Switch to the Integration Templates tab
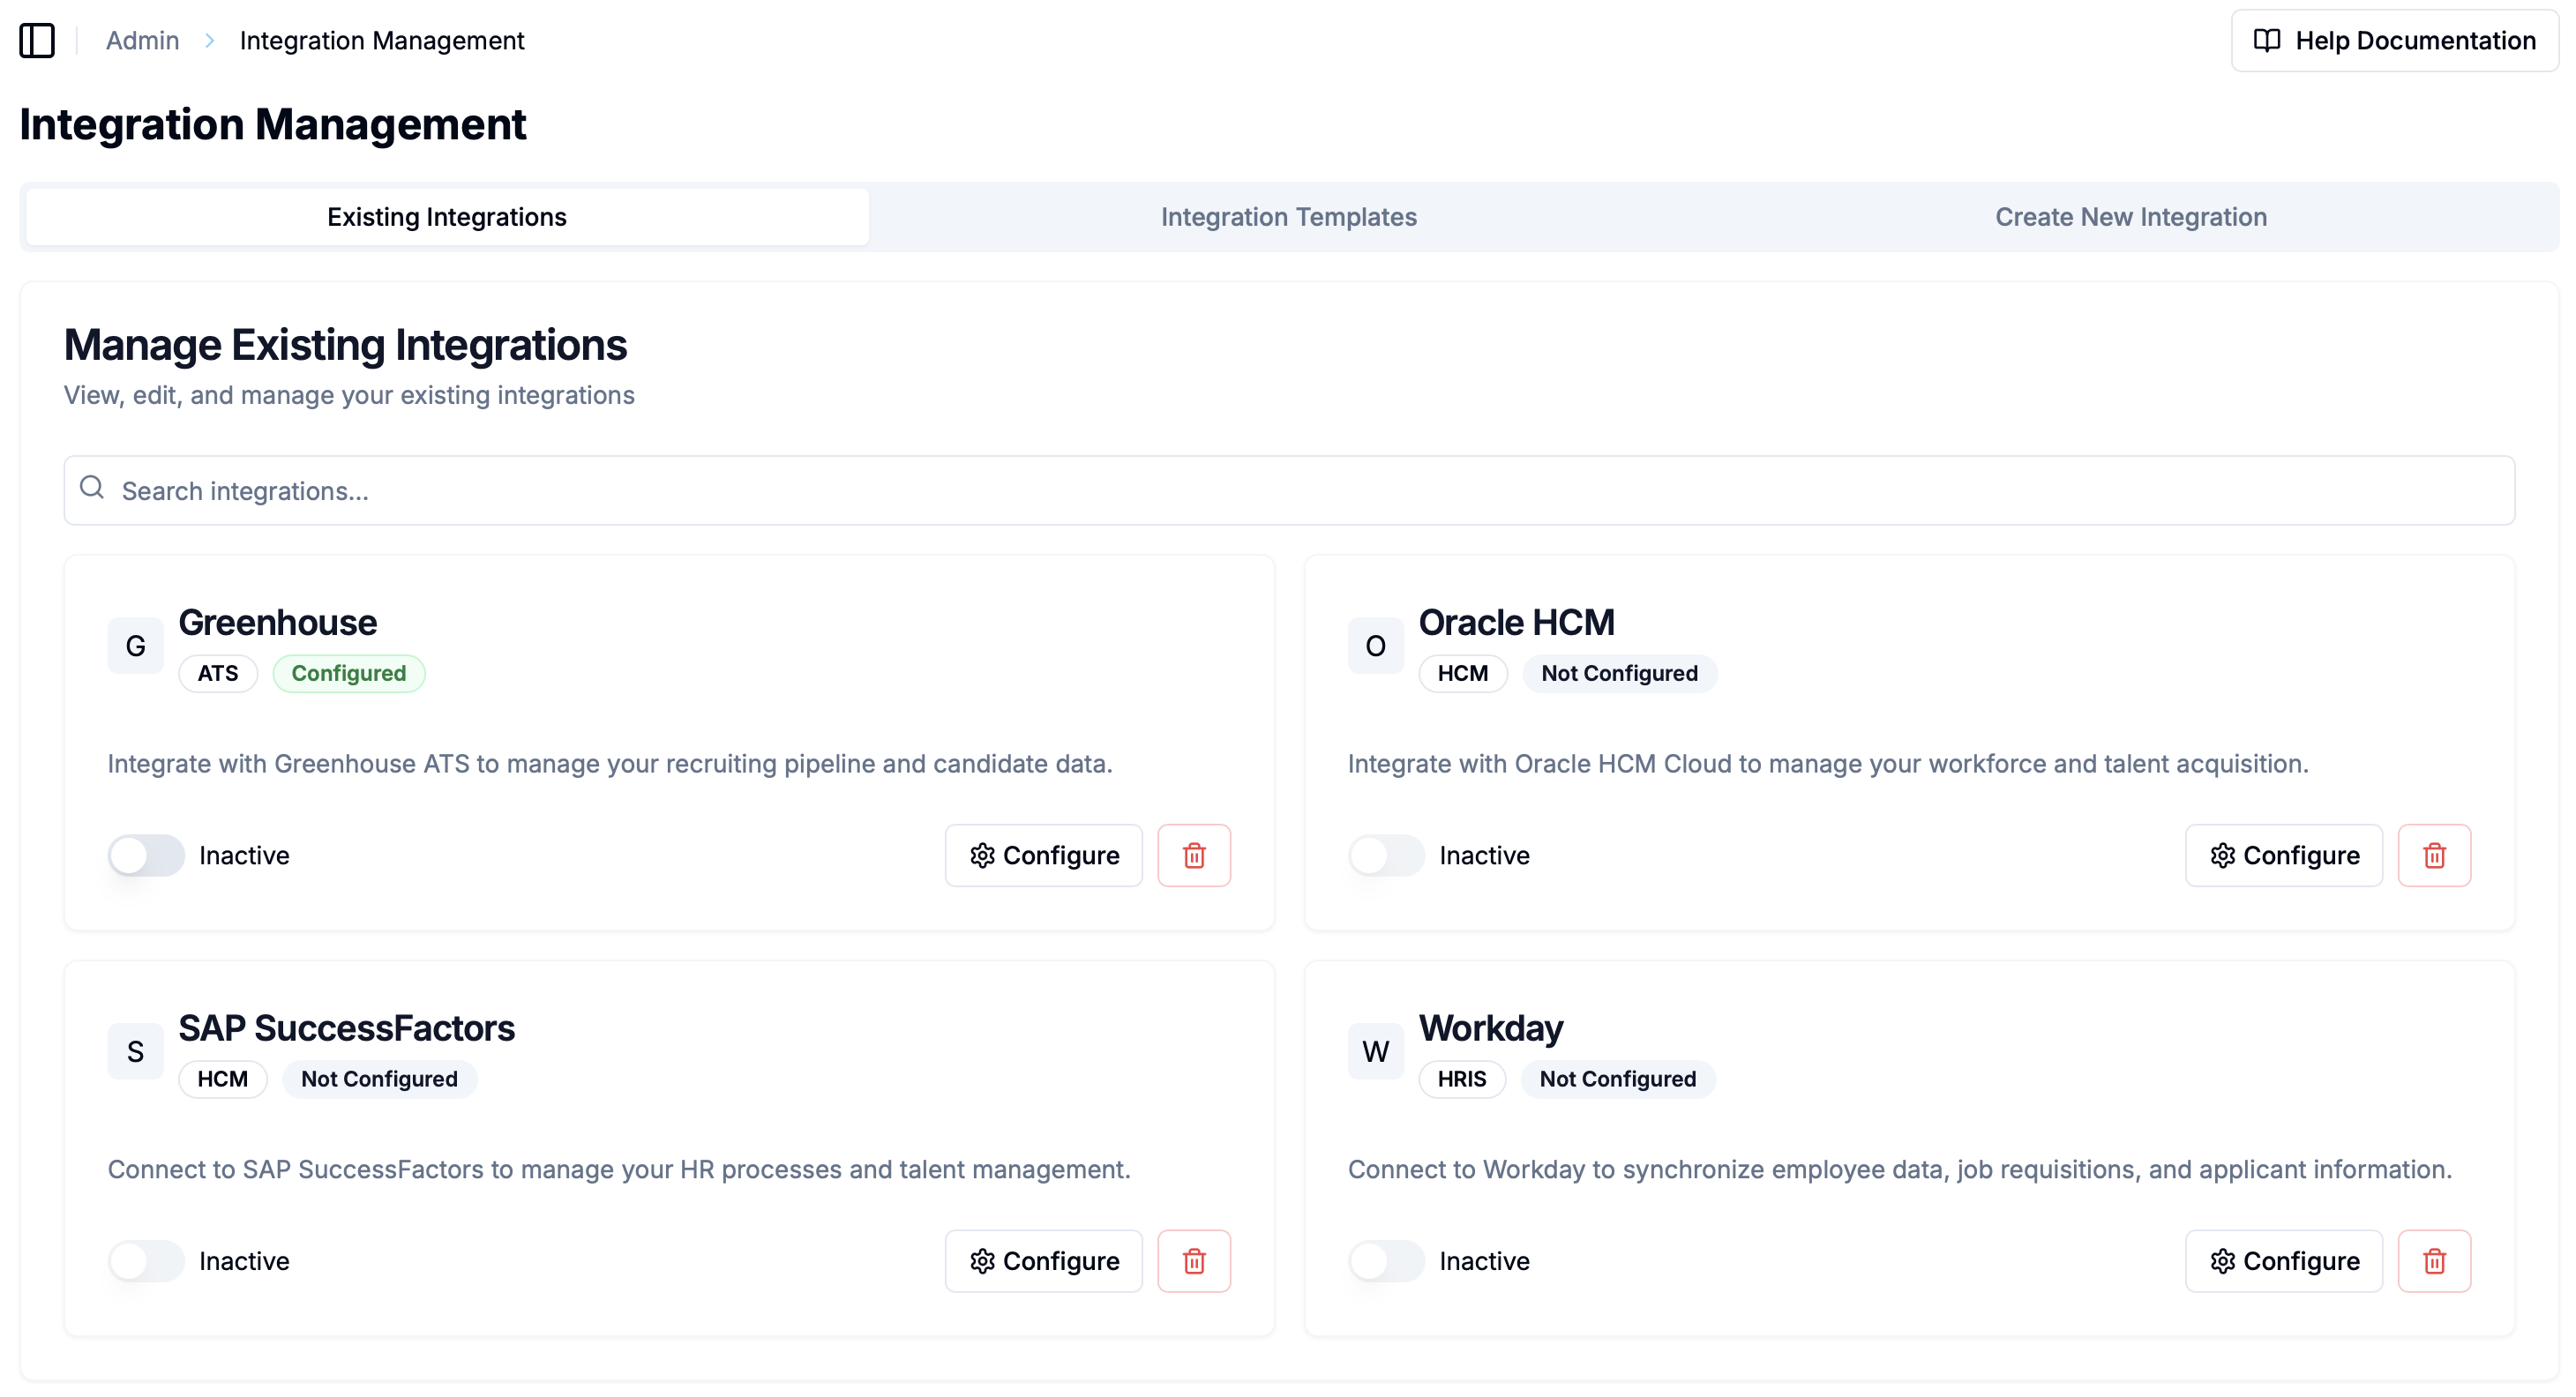The width and height of the screenshot is (2576, 1397). point(1289,216)
